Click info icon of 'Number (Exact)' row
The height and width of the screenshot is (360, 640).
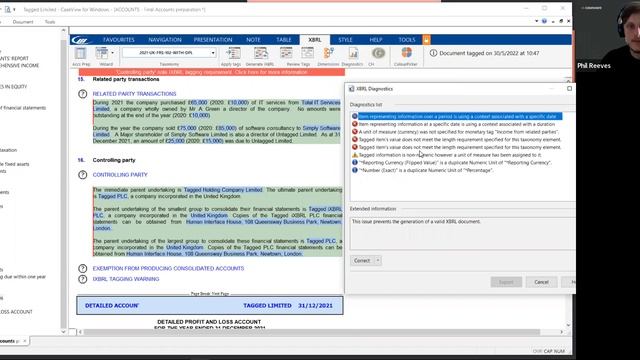(x=355, y=170)
